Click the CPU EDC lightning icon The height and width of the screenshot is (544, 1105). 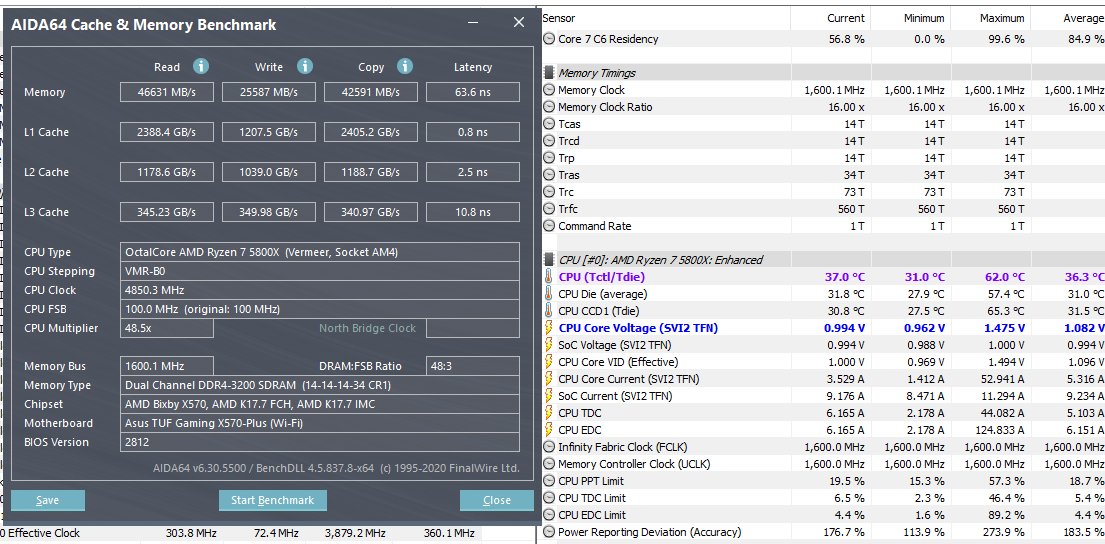(549, 430)
